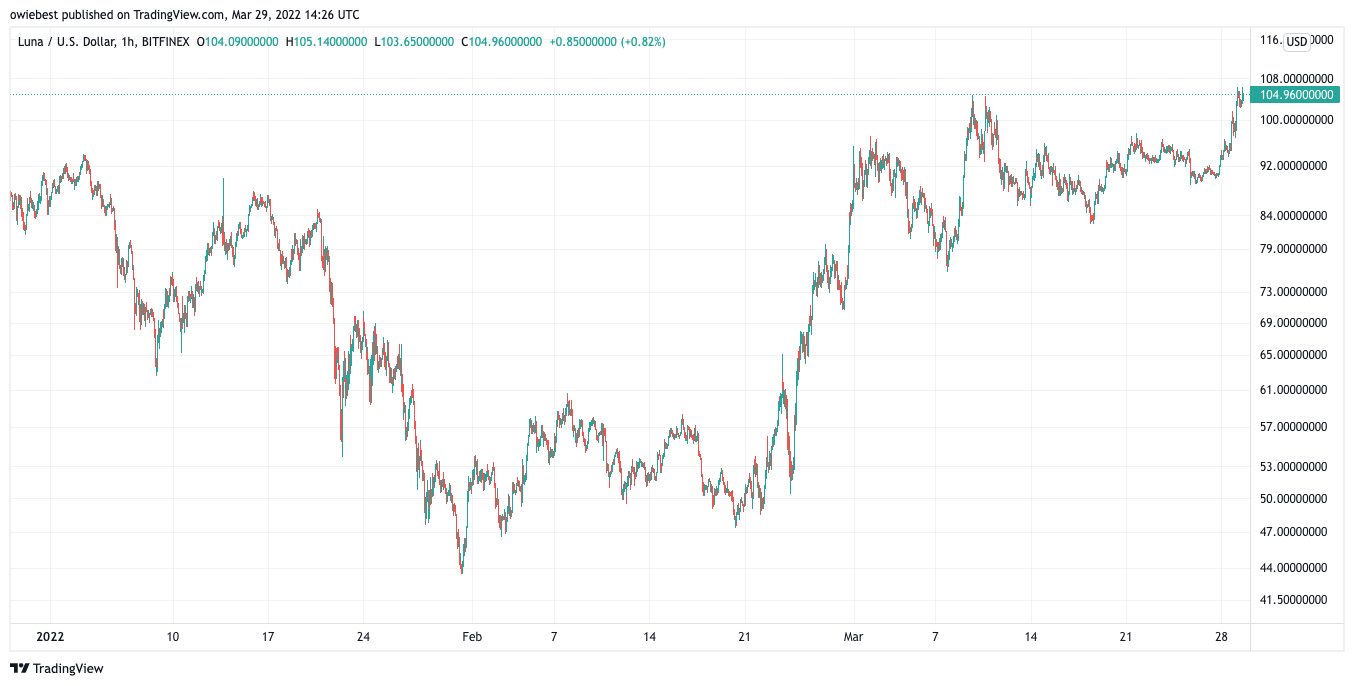Click the 108.00000000 price axis label
Image resolution: width=1354 pixels, height=686 pixels.
[x=1297, y=78]
